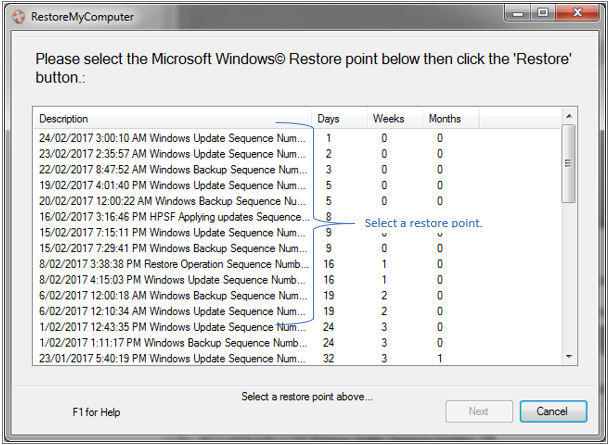609x445 pixels.
Task: Click the RestoreMyComputer title bar icon
Action: (18, 17)
